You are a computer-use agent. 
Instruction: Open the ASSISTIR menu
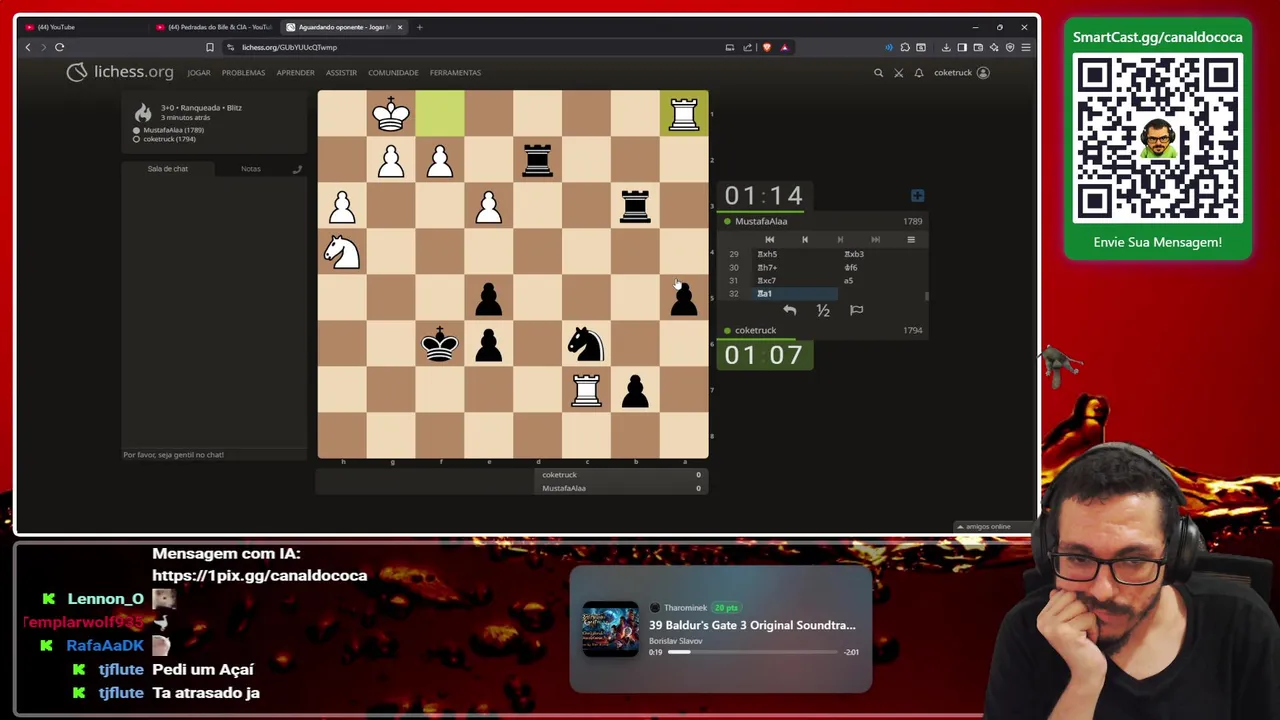click(341, 73)
